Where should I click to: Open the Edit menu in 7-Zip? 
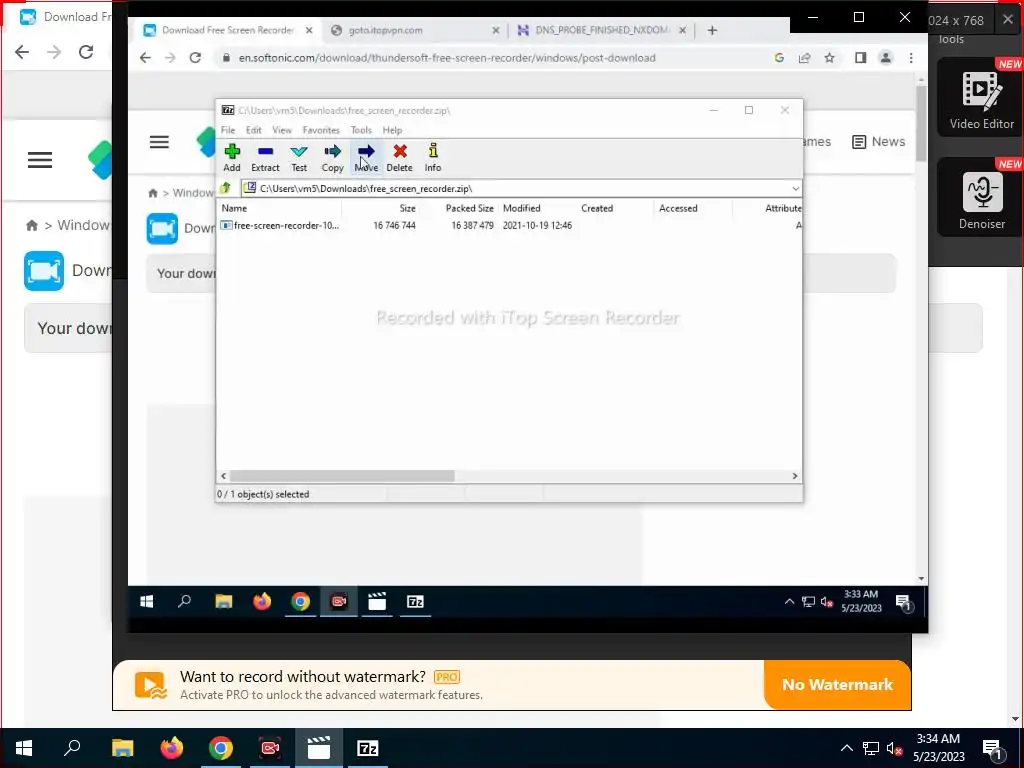click(253, 130)
